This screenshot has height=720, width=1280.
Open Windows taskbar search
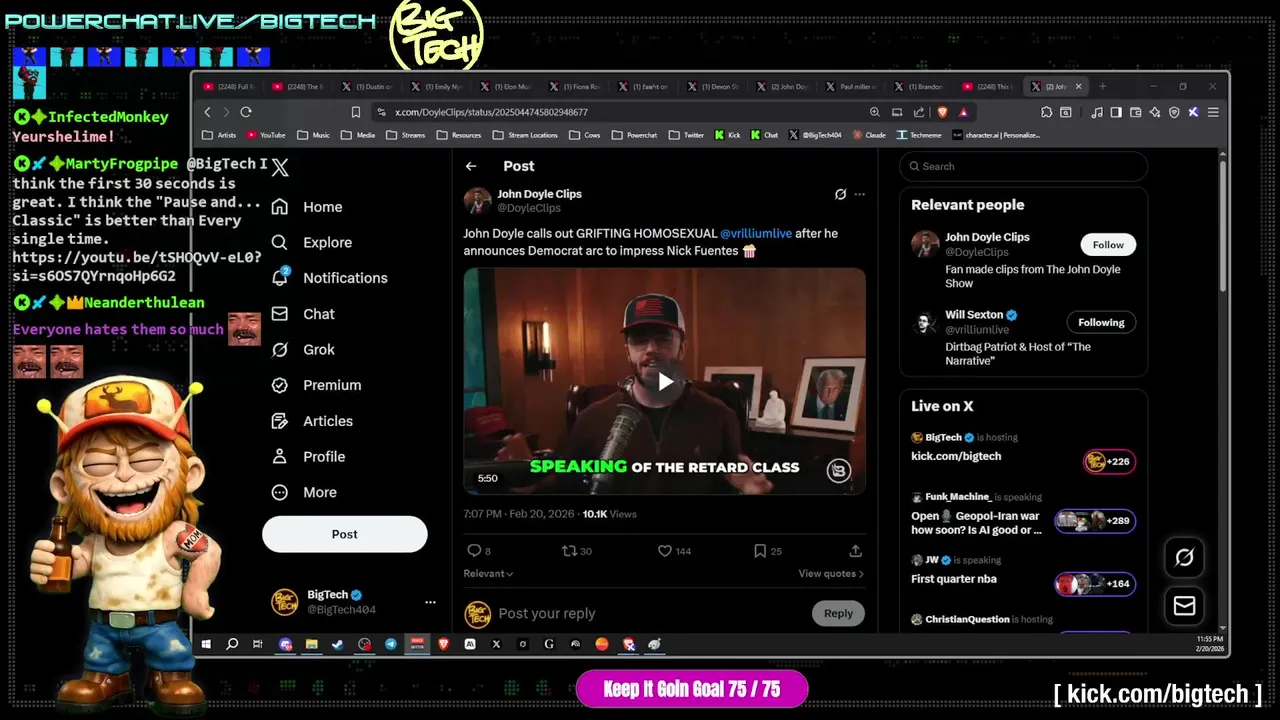232,645
